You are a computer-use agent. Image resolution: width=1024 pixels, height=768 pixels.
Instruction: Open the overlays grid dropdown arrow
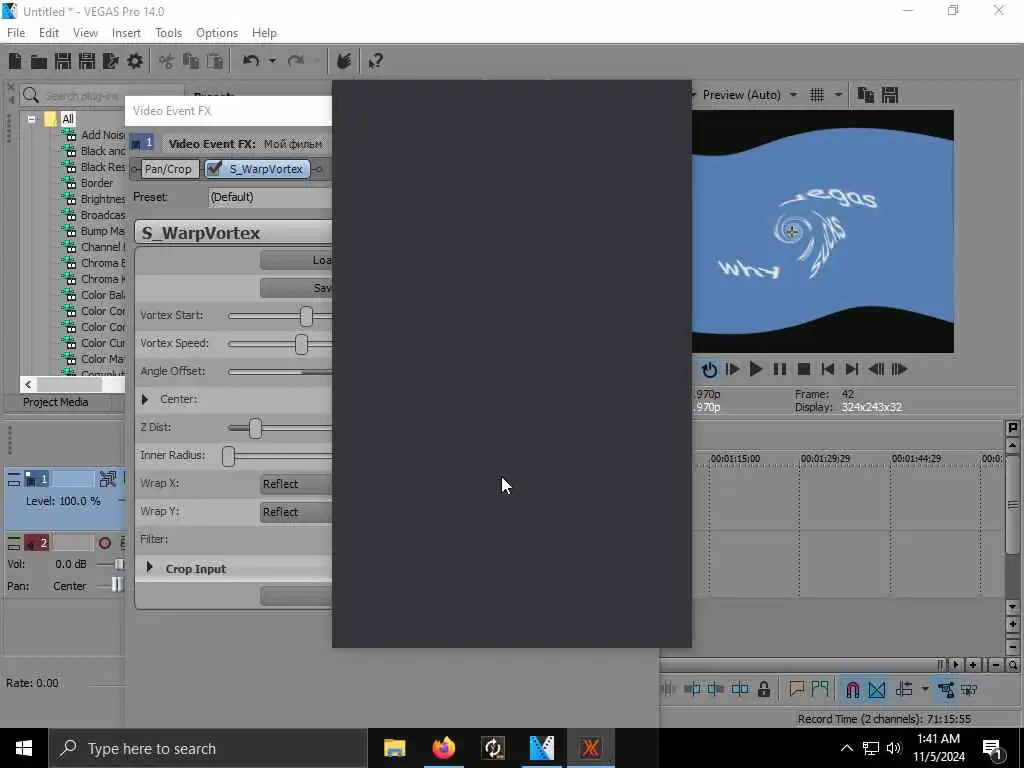coord(838,95)
